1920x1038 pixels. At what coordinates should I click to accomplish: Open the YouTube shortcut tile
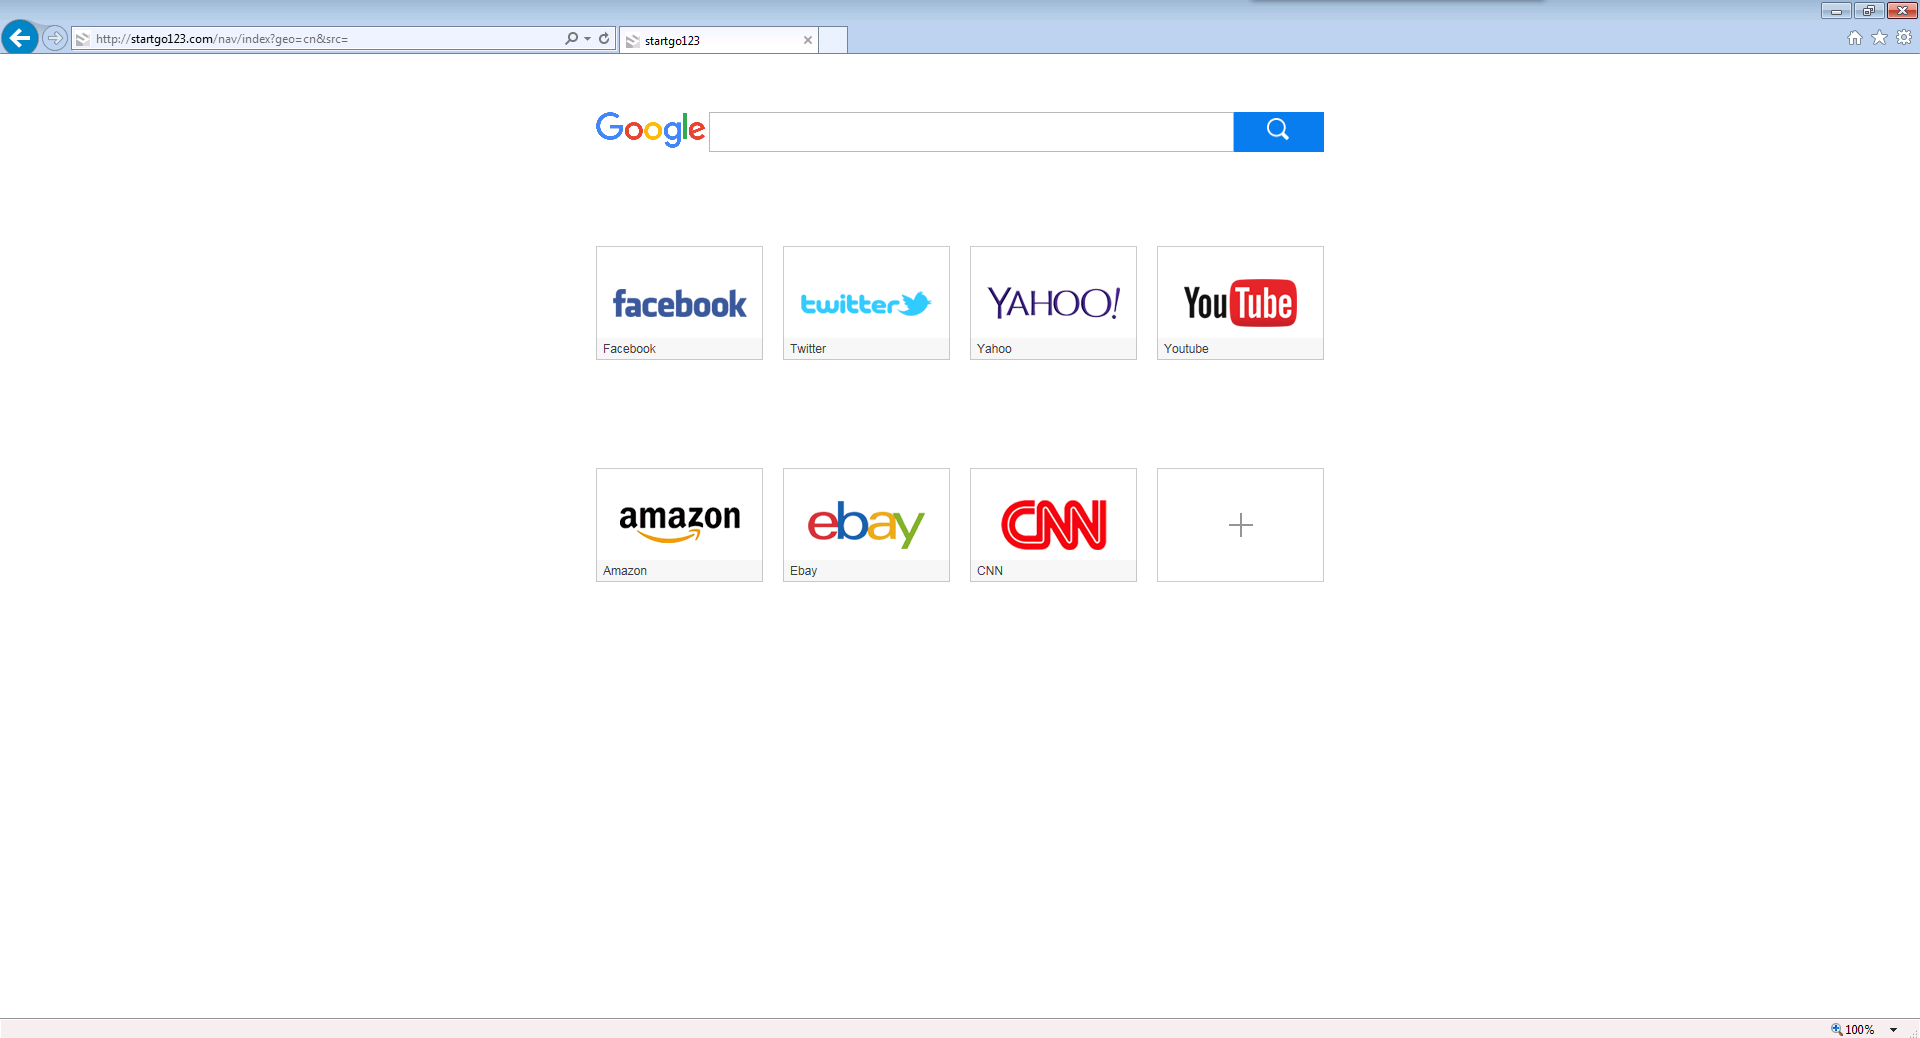point(1240,303)
